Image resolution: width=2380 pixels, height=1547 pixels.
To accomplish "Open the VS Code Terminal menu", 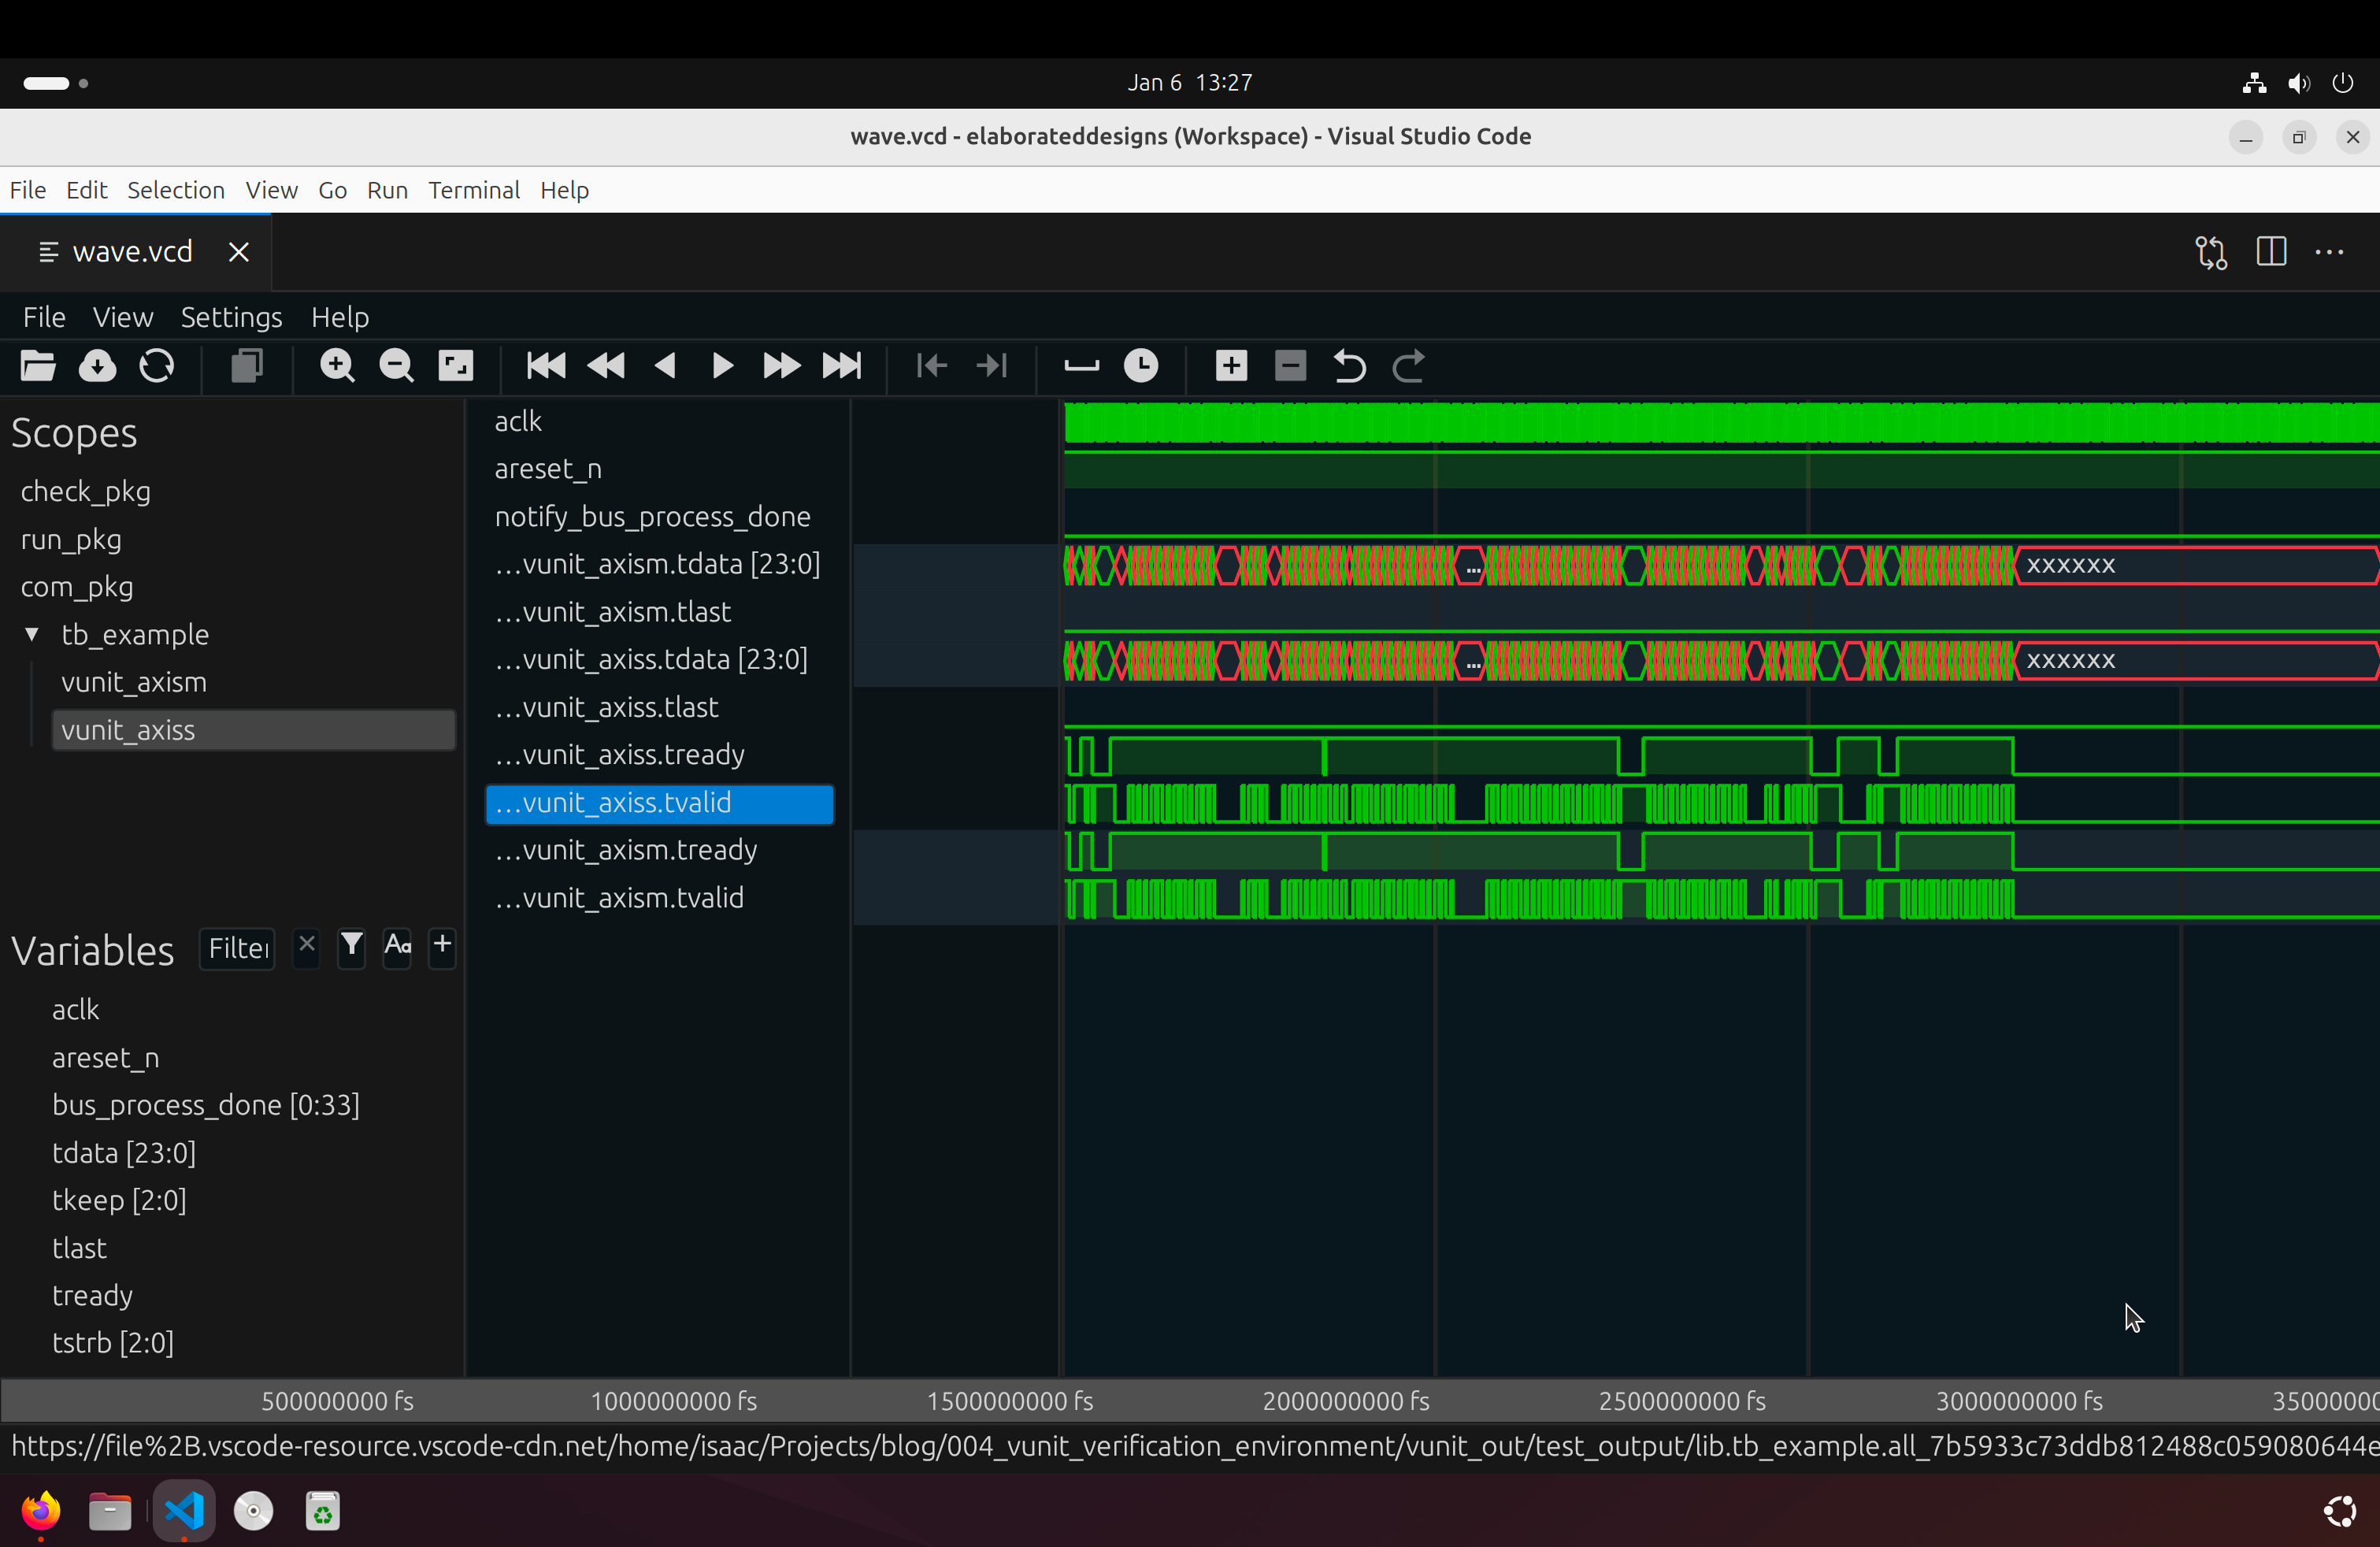I will tap(474, 190).
